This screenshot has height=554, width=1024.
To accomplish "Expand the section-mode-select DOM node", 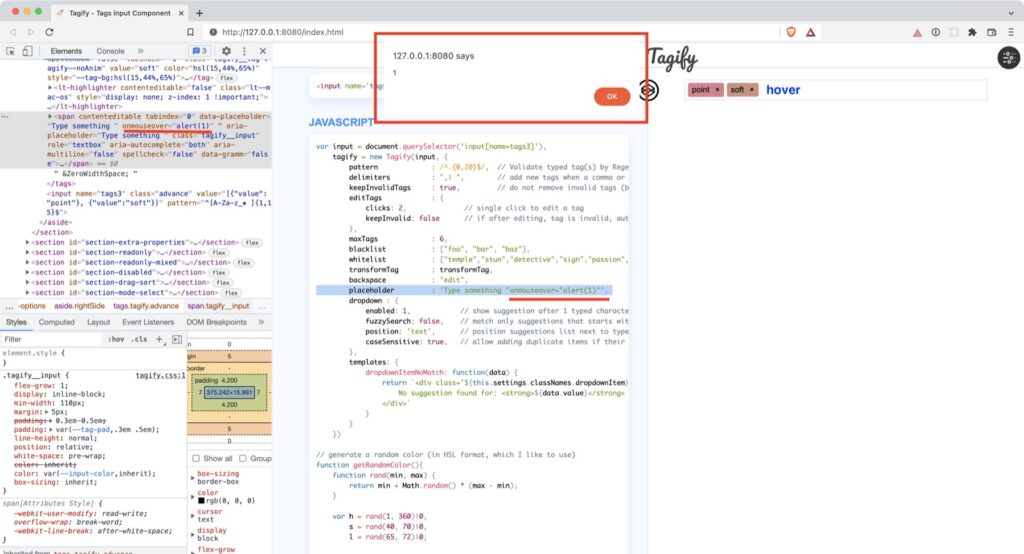I will click(27, 293).
